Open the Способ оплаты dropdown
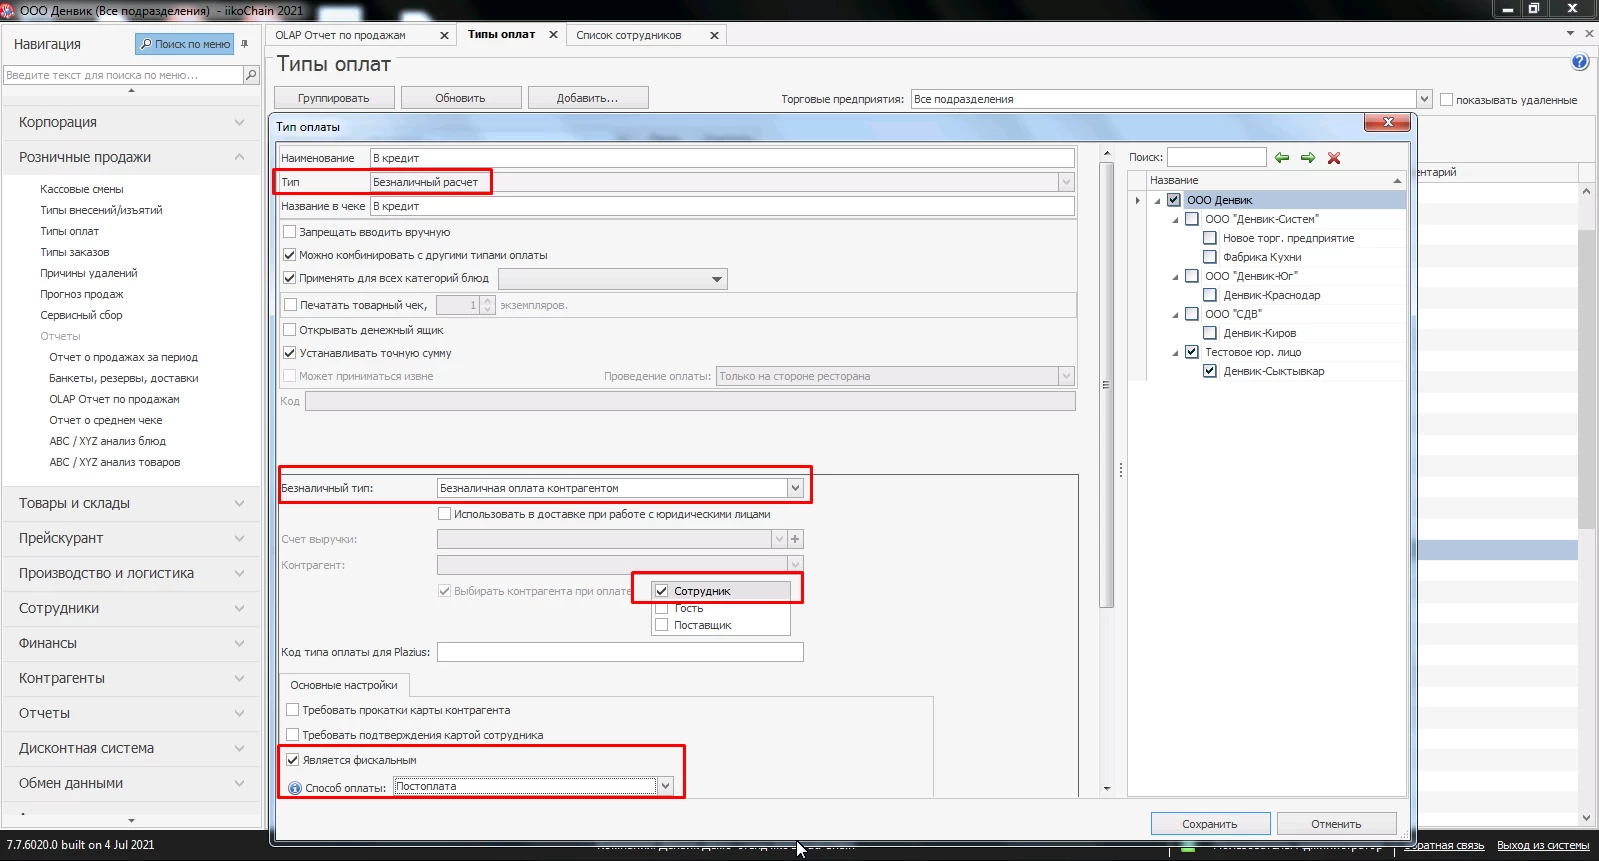The height and width of the screenshot is (861, 1599). click(665, 786)
